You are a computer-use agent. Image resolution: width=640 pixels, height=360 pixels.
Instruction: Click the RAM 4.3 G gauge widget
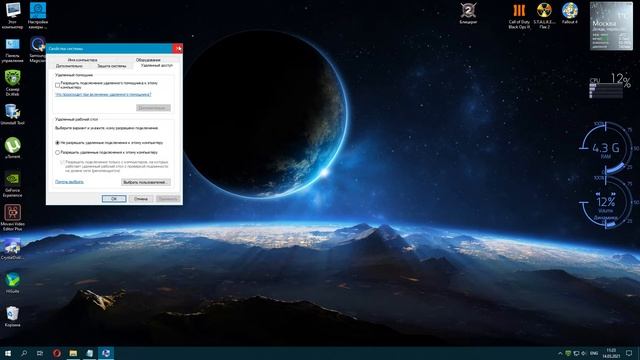pyautogui.click(x=606, y=148)
